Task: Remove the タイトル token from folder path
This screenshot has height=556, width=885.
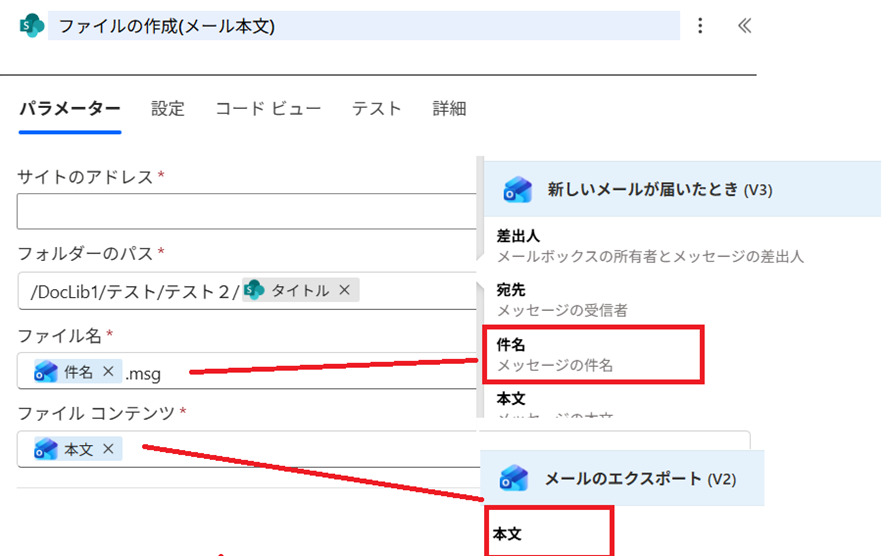Action: 344,290
